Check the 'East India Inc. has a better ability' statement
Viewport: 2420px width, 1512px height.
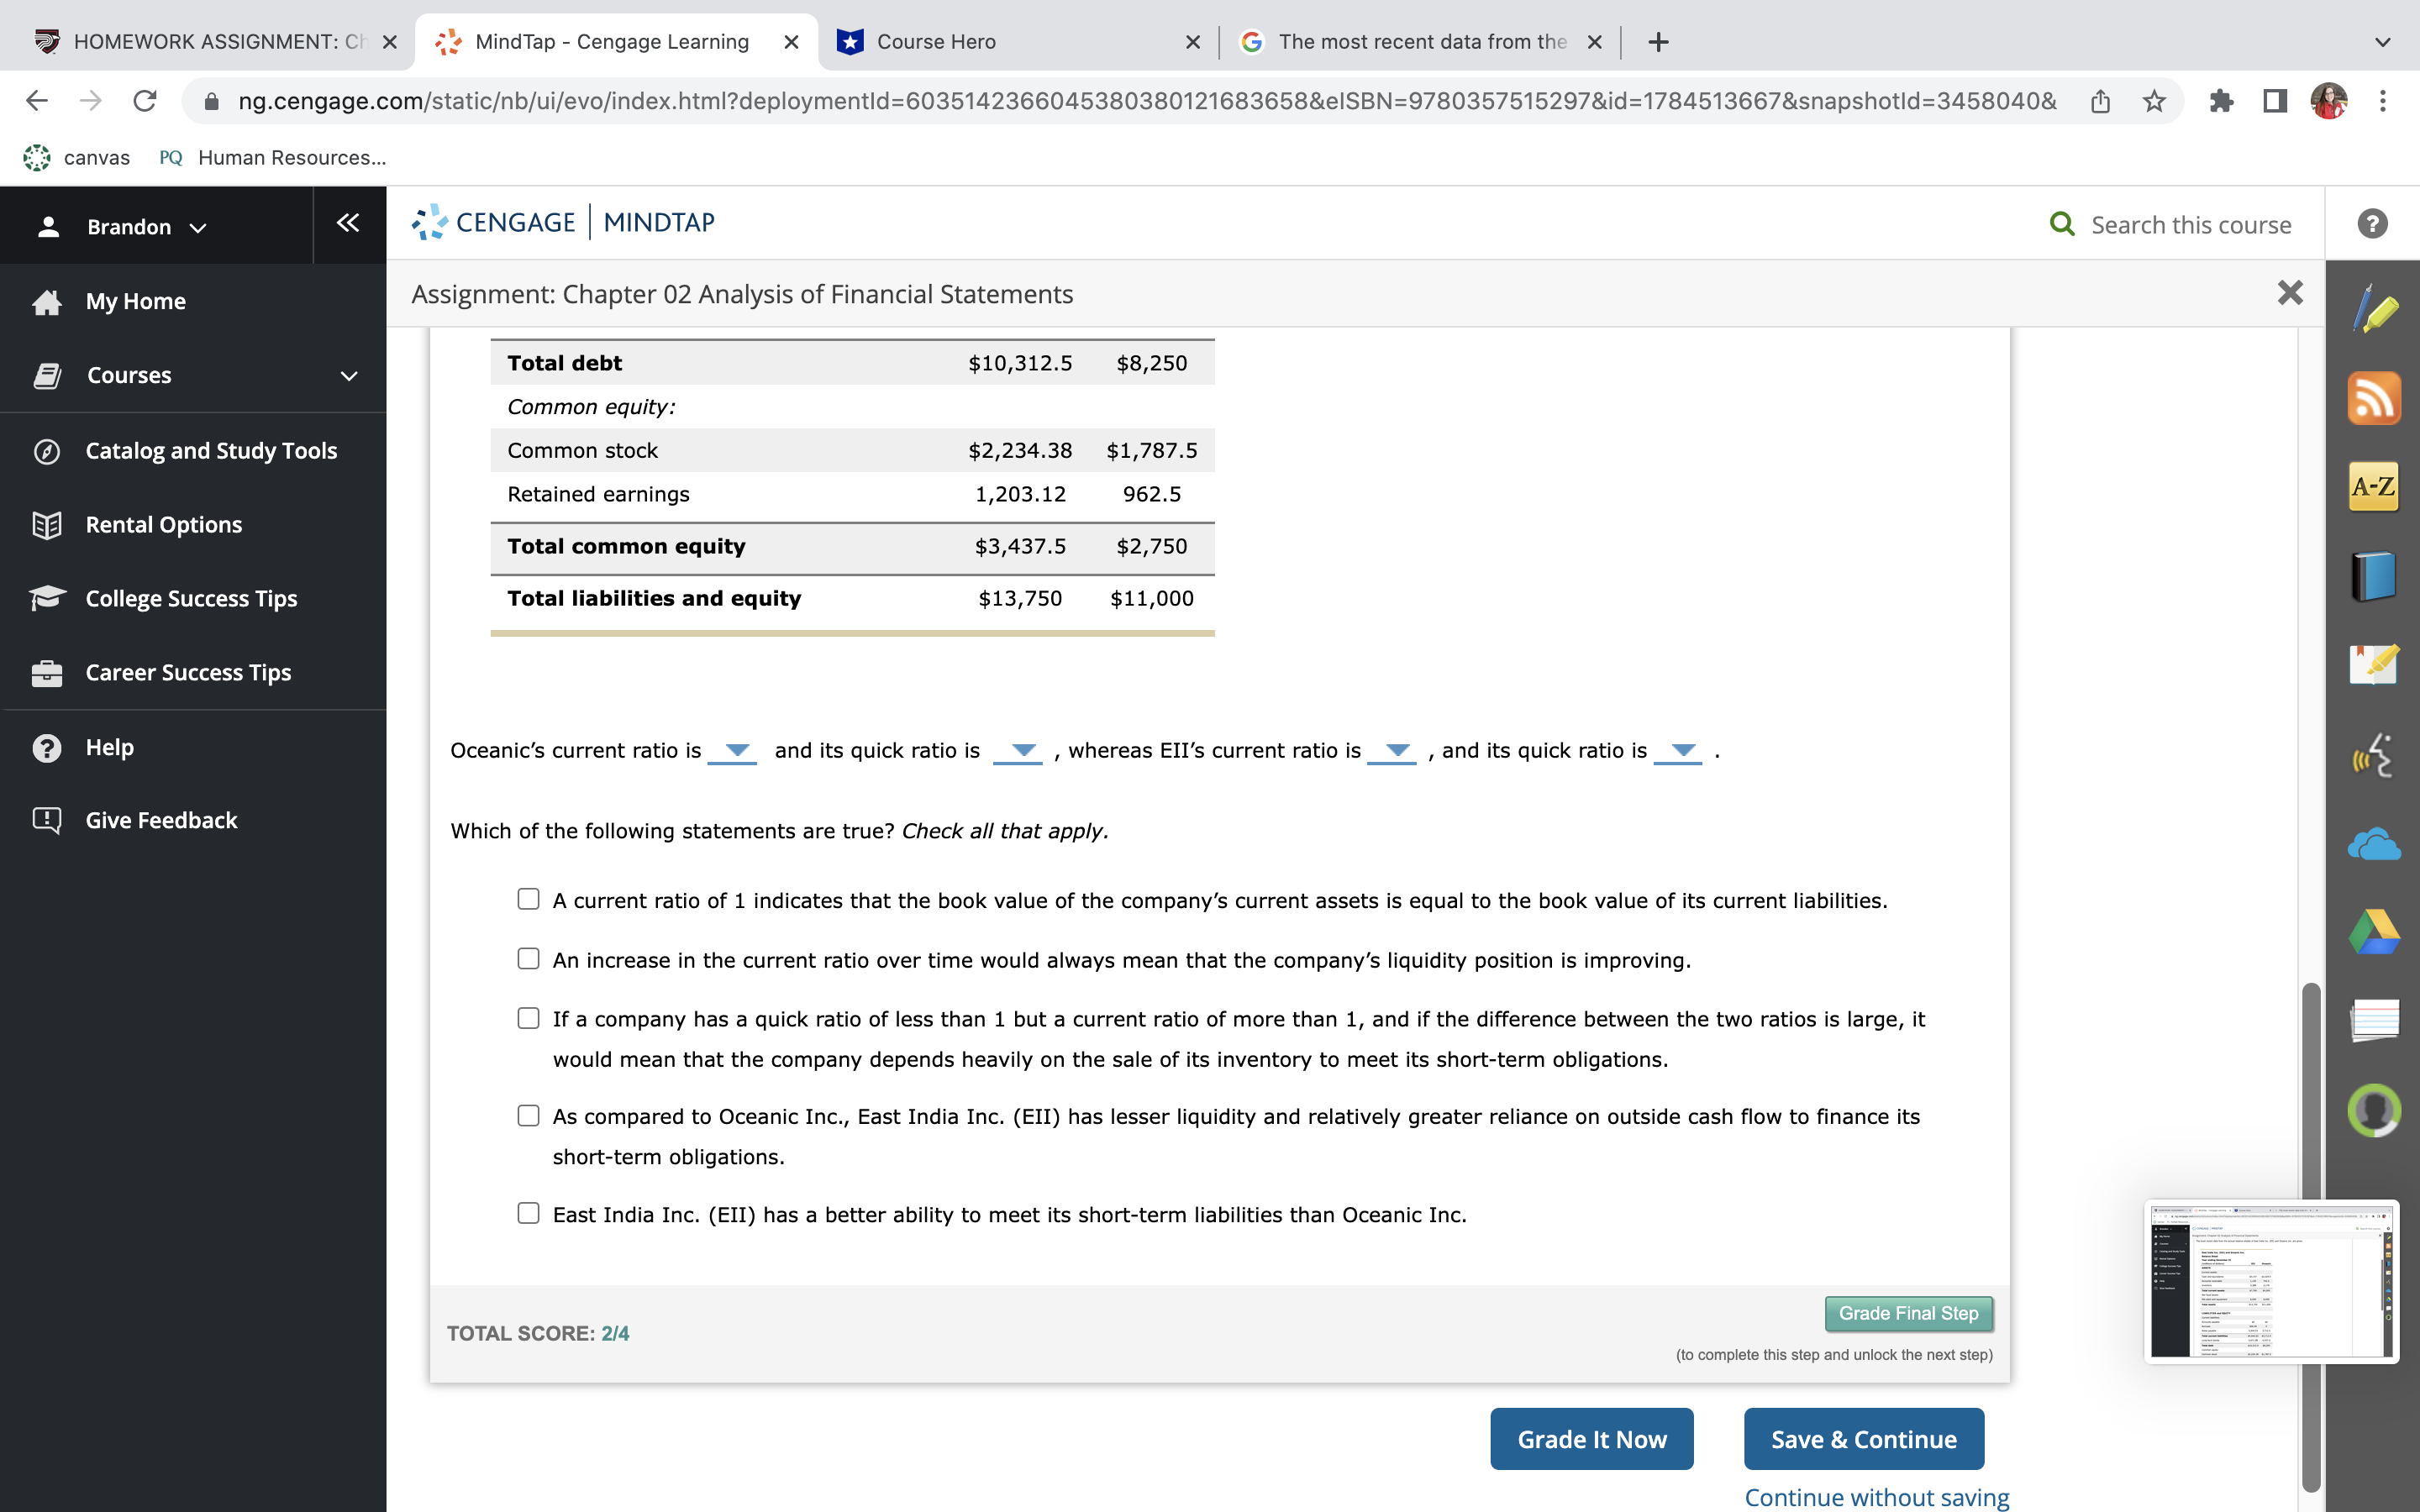[528, 1213]
